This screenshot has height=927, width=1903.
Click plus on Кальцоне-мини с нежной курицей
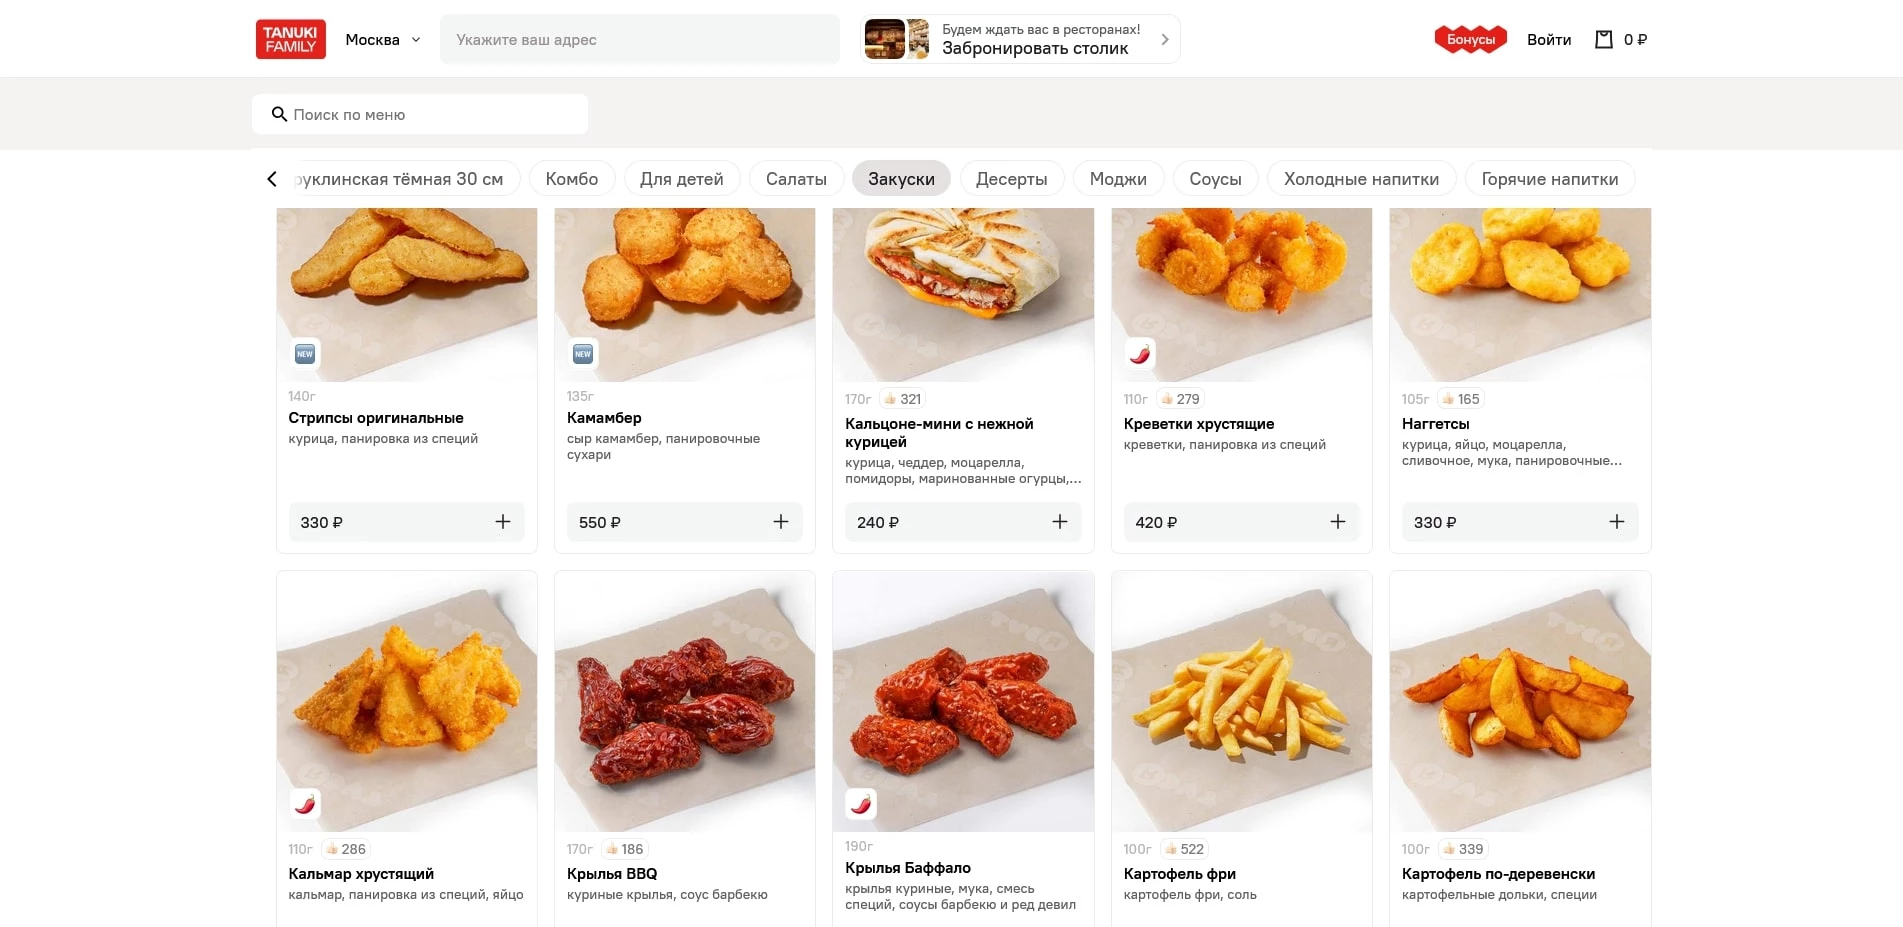tap(1060, 522)
